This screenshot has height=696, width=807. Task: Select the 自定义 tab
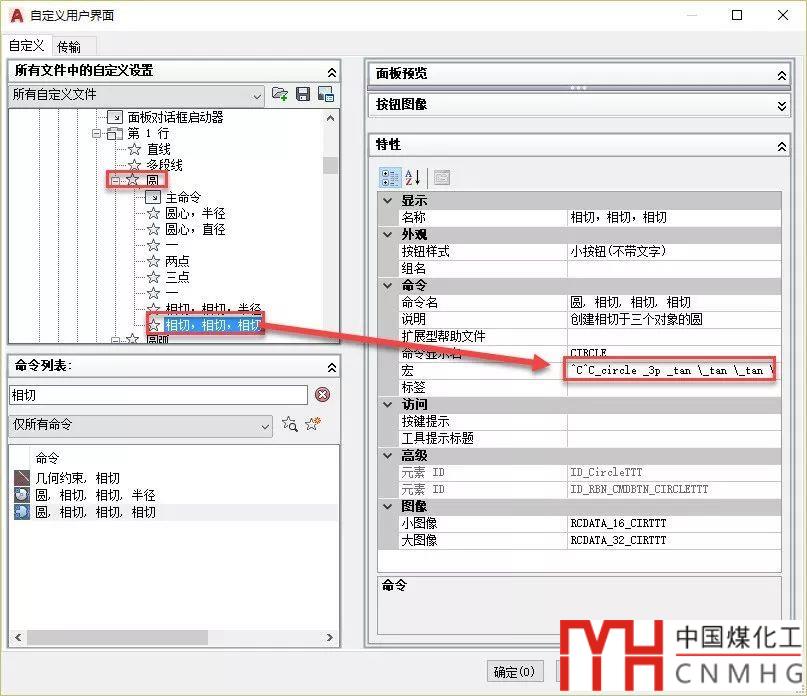[x=27, y=45]
